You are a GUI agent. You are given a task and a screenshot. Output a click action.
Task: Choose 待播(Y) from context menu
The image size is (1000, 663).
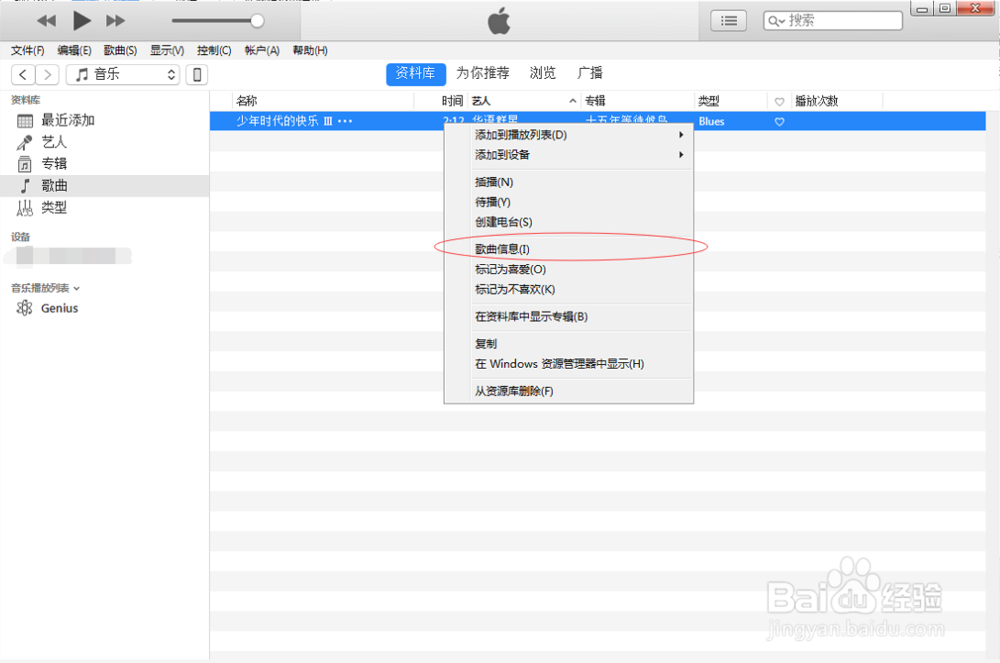(x=568, y=202)
